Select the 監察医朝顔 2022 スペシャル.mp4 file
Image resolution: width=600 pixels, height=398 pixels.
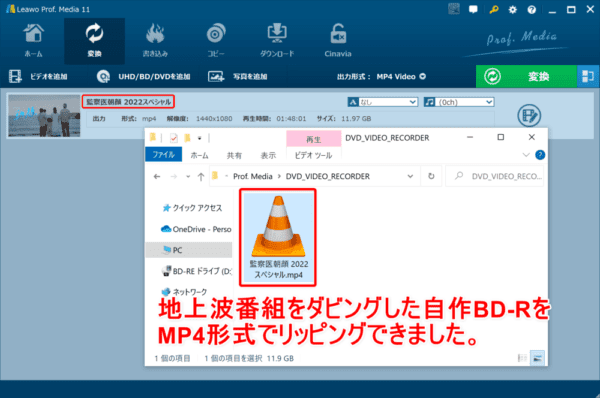click(x=278, y=238)
